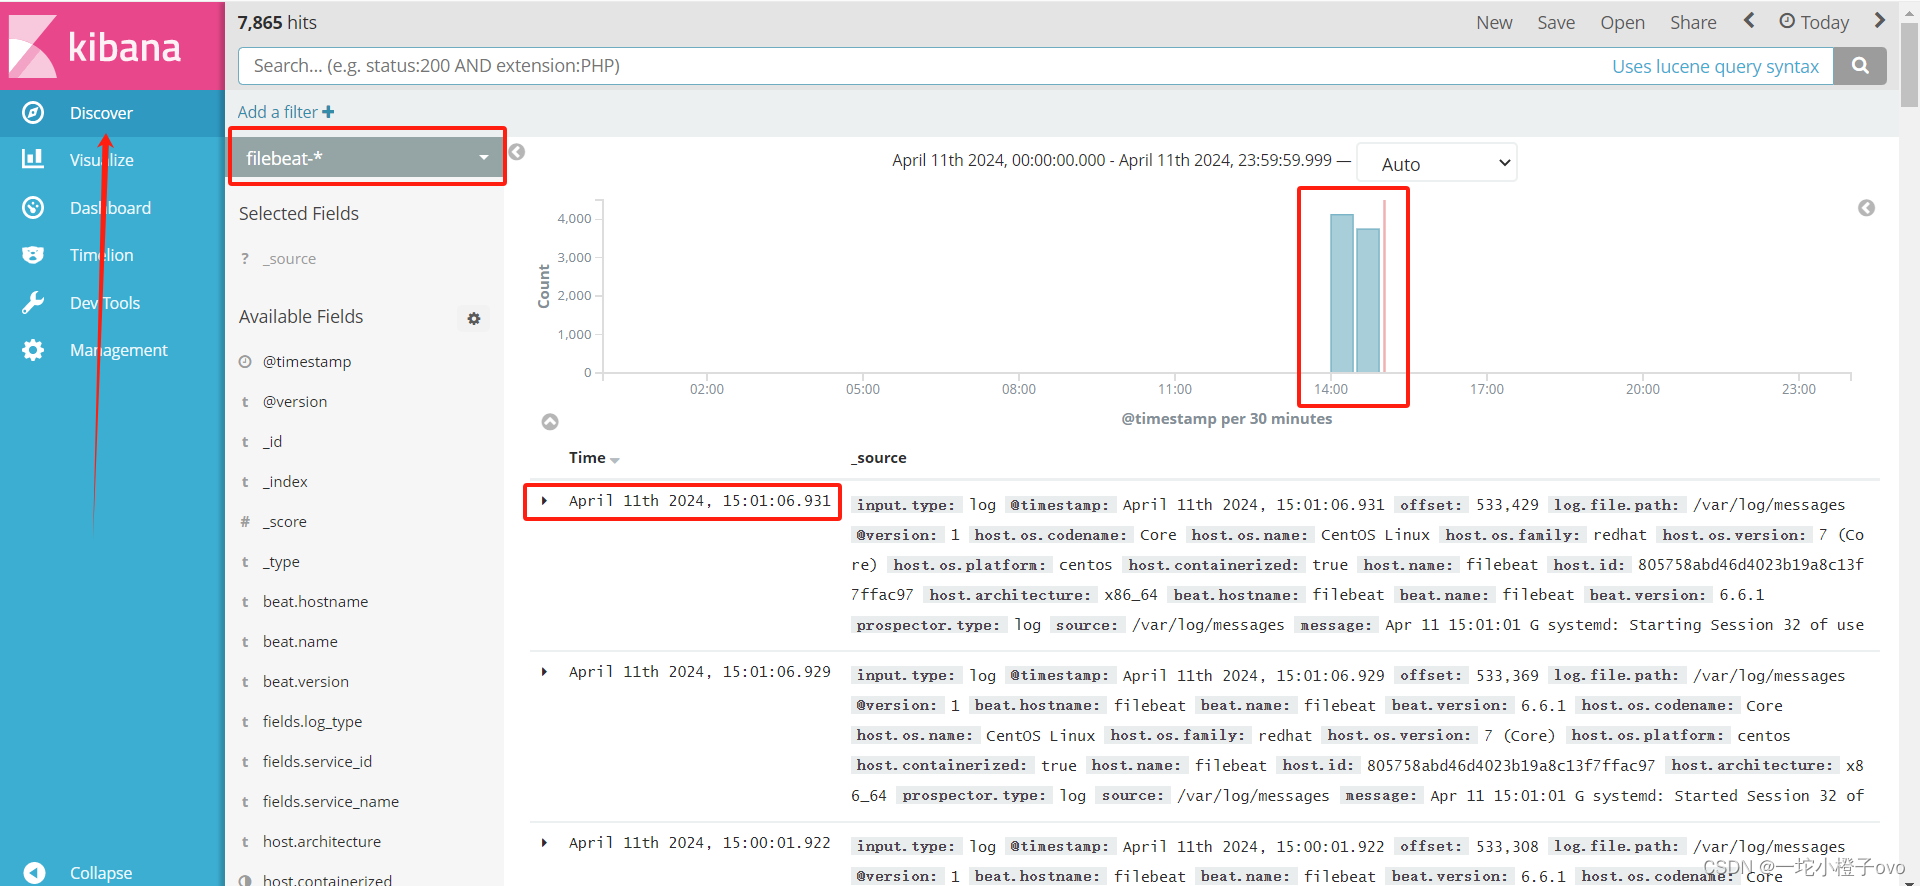Click the Collapse sidebar arrow icon
Viewport: 1920px width, 886px height.
pyautogui.click(x=34, y=873)
